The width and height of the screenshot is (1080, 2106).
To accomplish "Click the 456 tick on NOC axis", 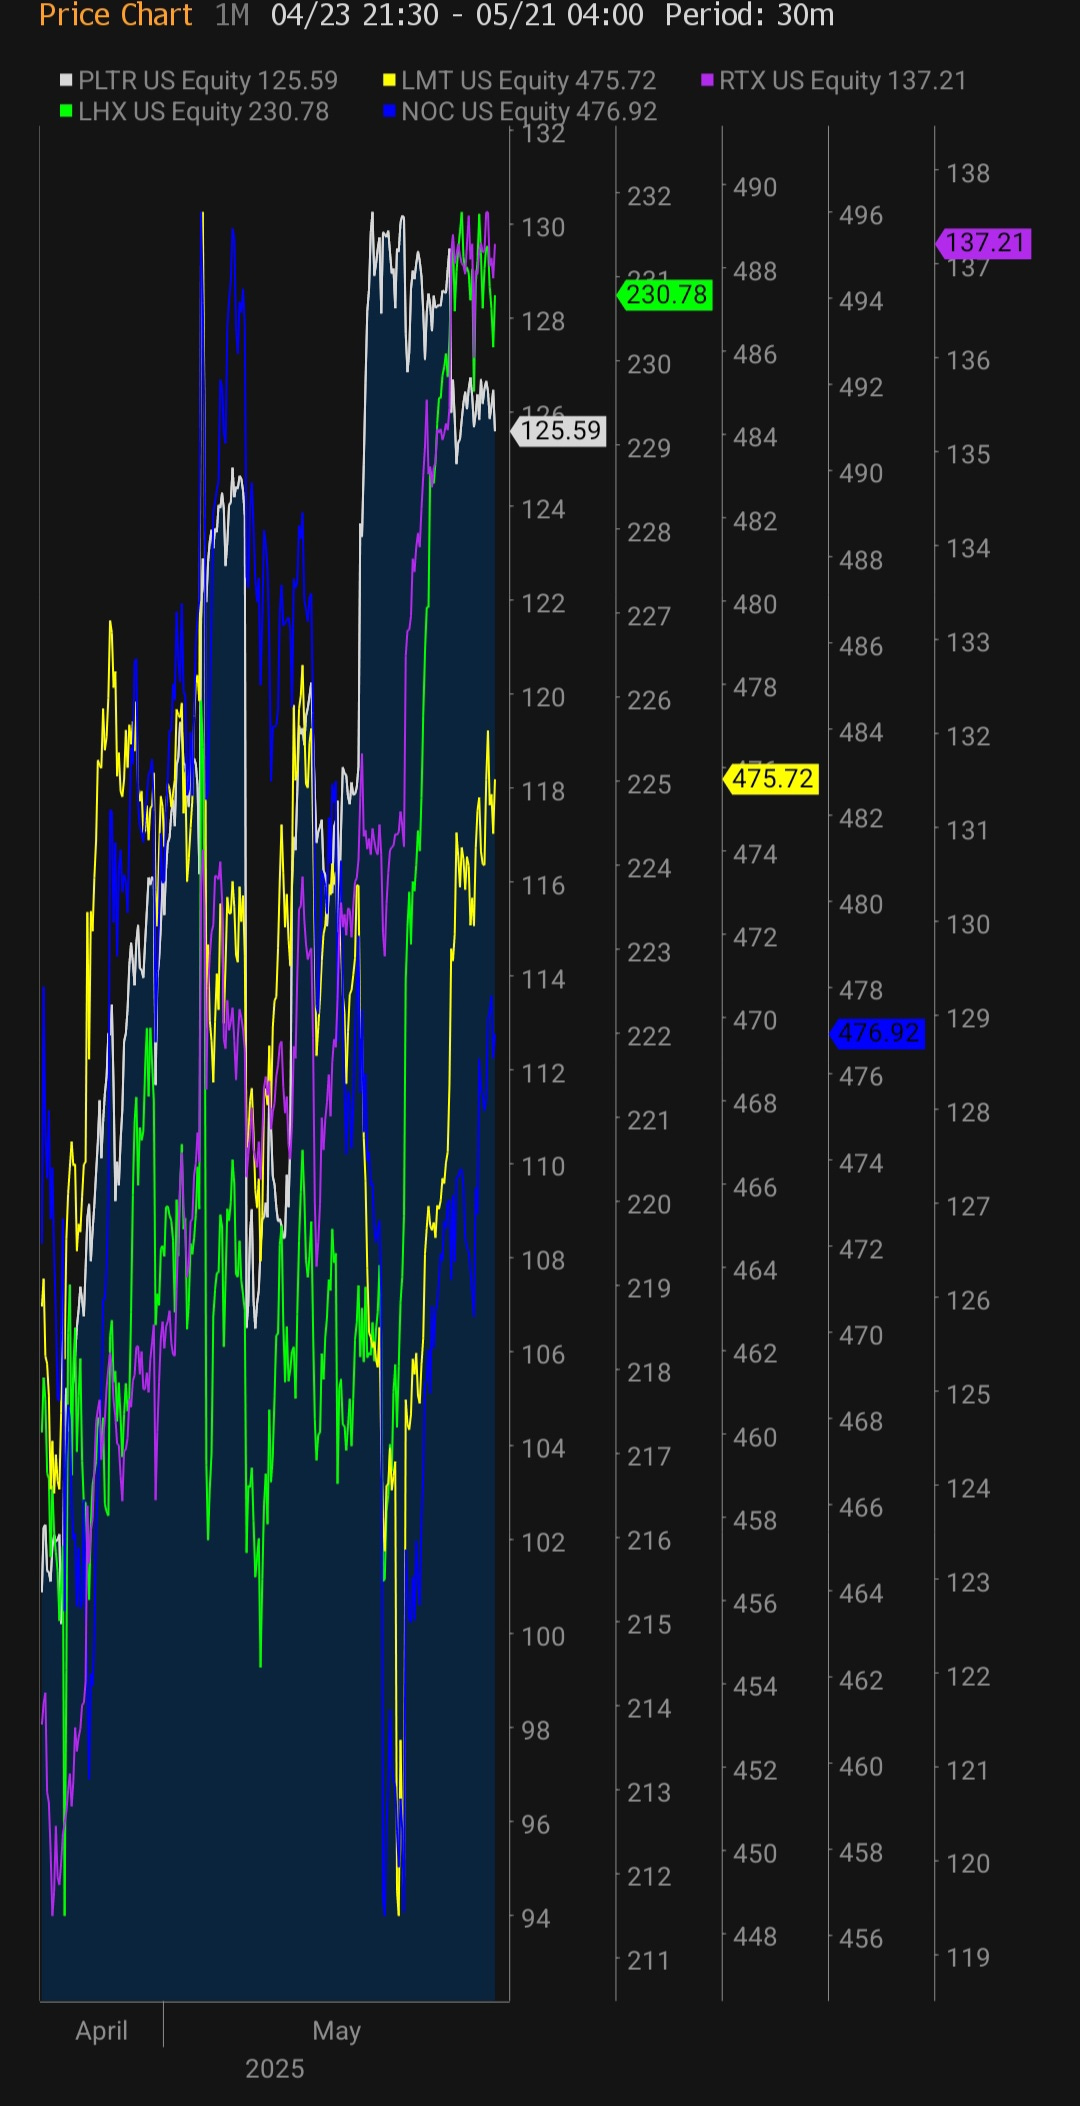I will pos(861,1939).
